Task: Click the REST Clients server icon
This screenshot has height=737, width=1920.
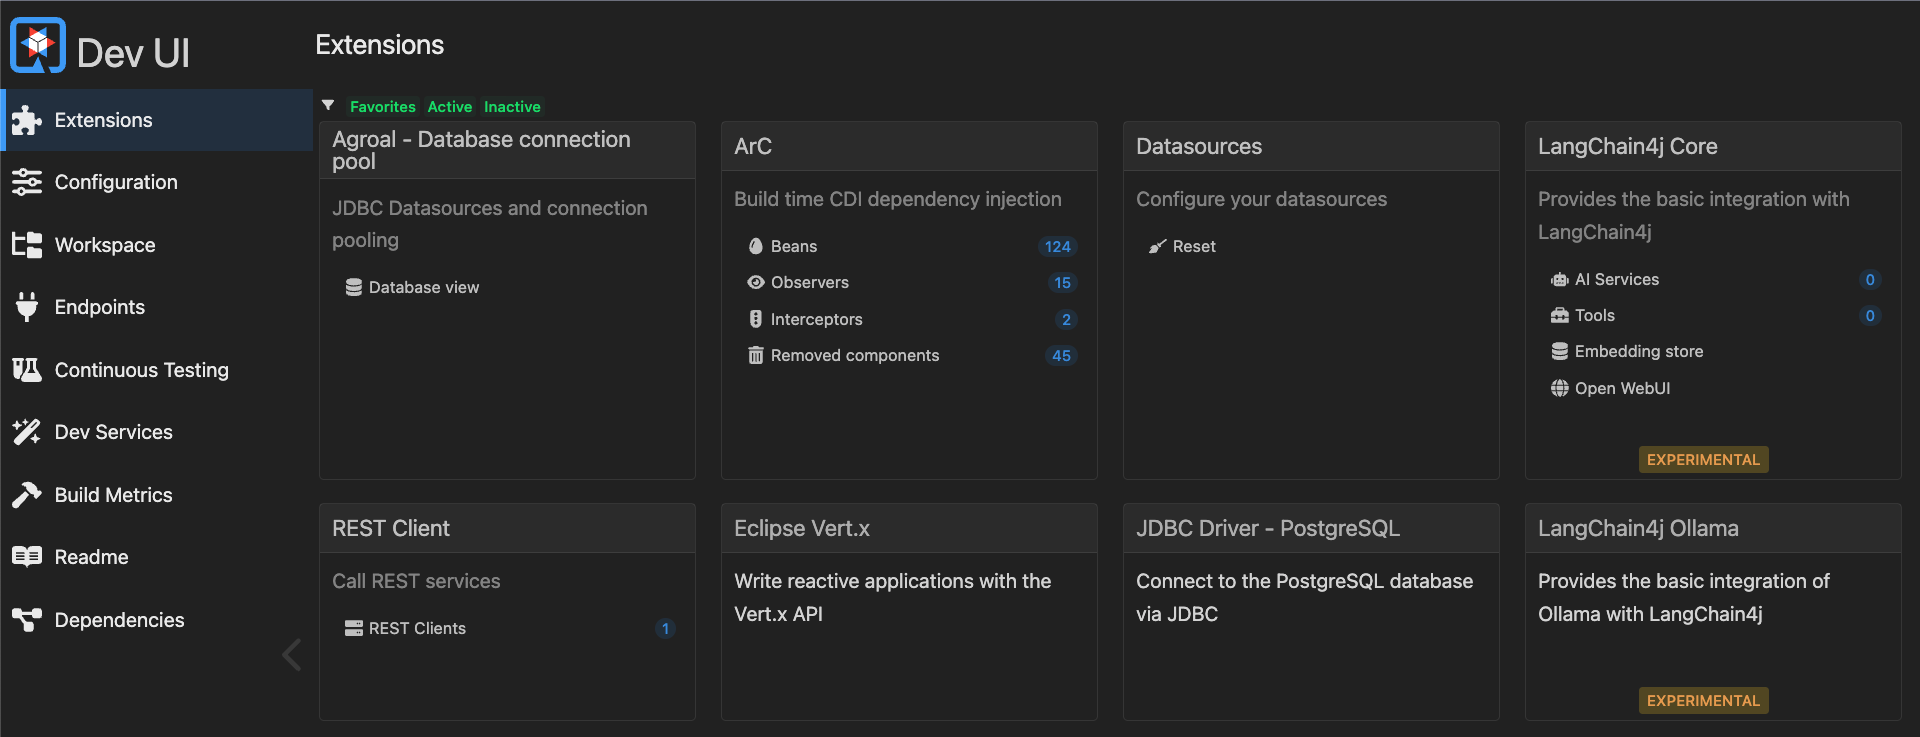Action: tap(354, 628)
